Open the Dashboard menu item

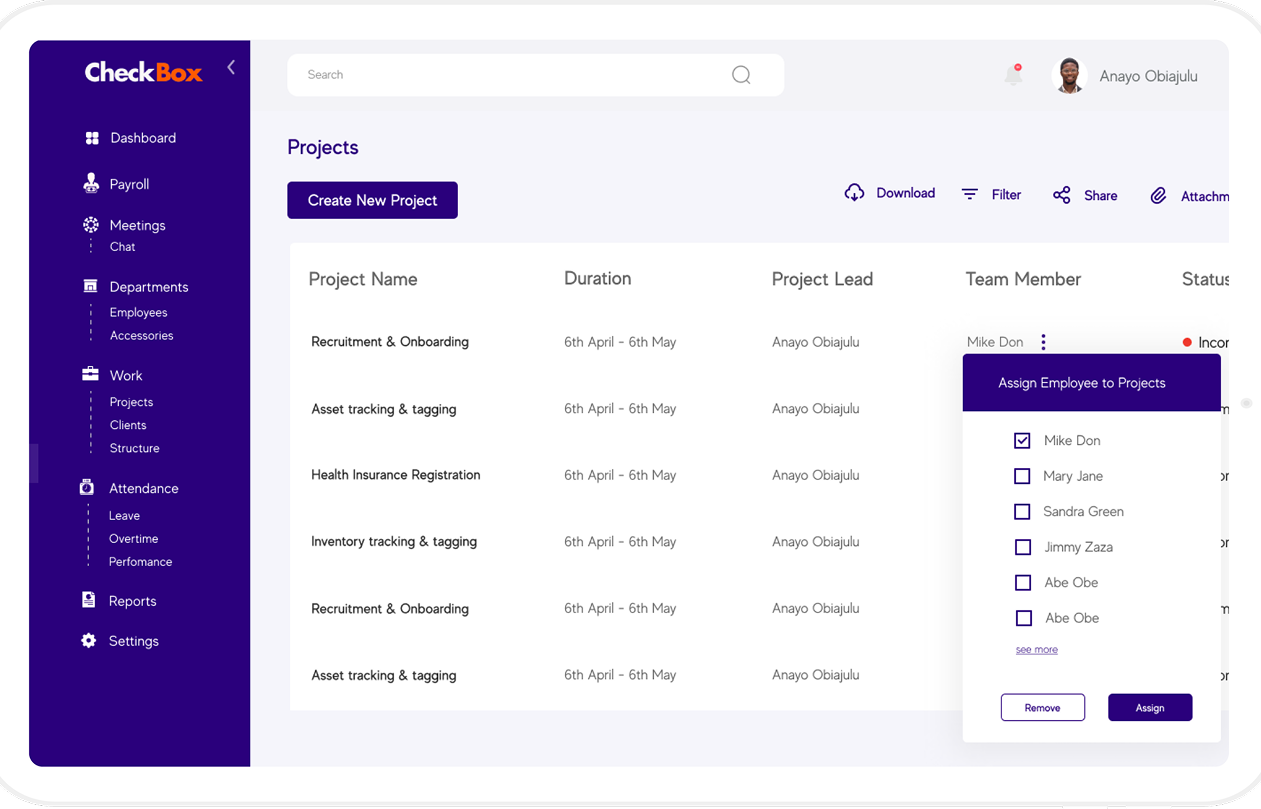coord(143,138)
